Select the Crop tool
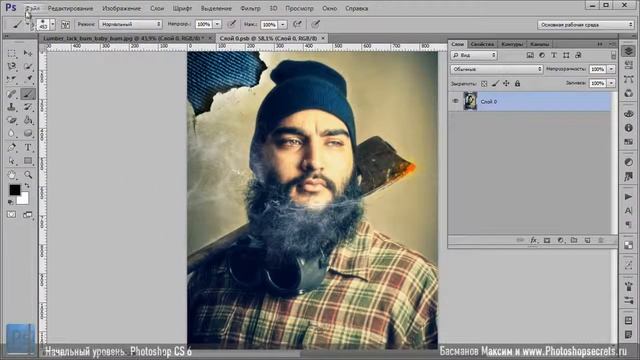Viewport: 640px width, 360px height. tap(12, 79)
